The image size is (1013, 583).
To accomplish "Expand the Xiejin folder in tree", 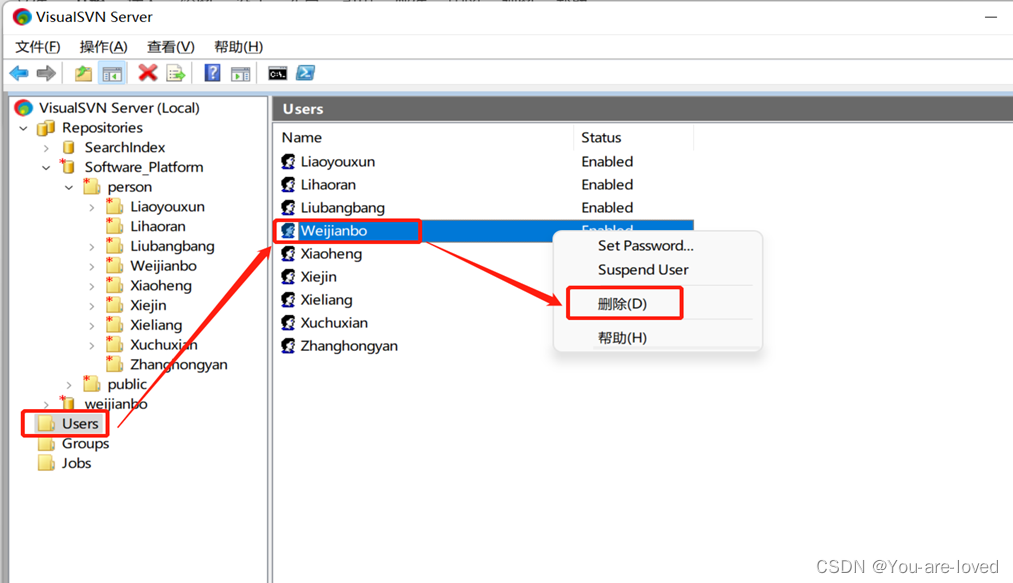I will click(92, 306).
